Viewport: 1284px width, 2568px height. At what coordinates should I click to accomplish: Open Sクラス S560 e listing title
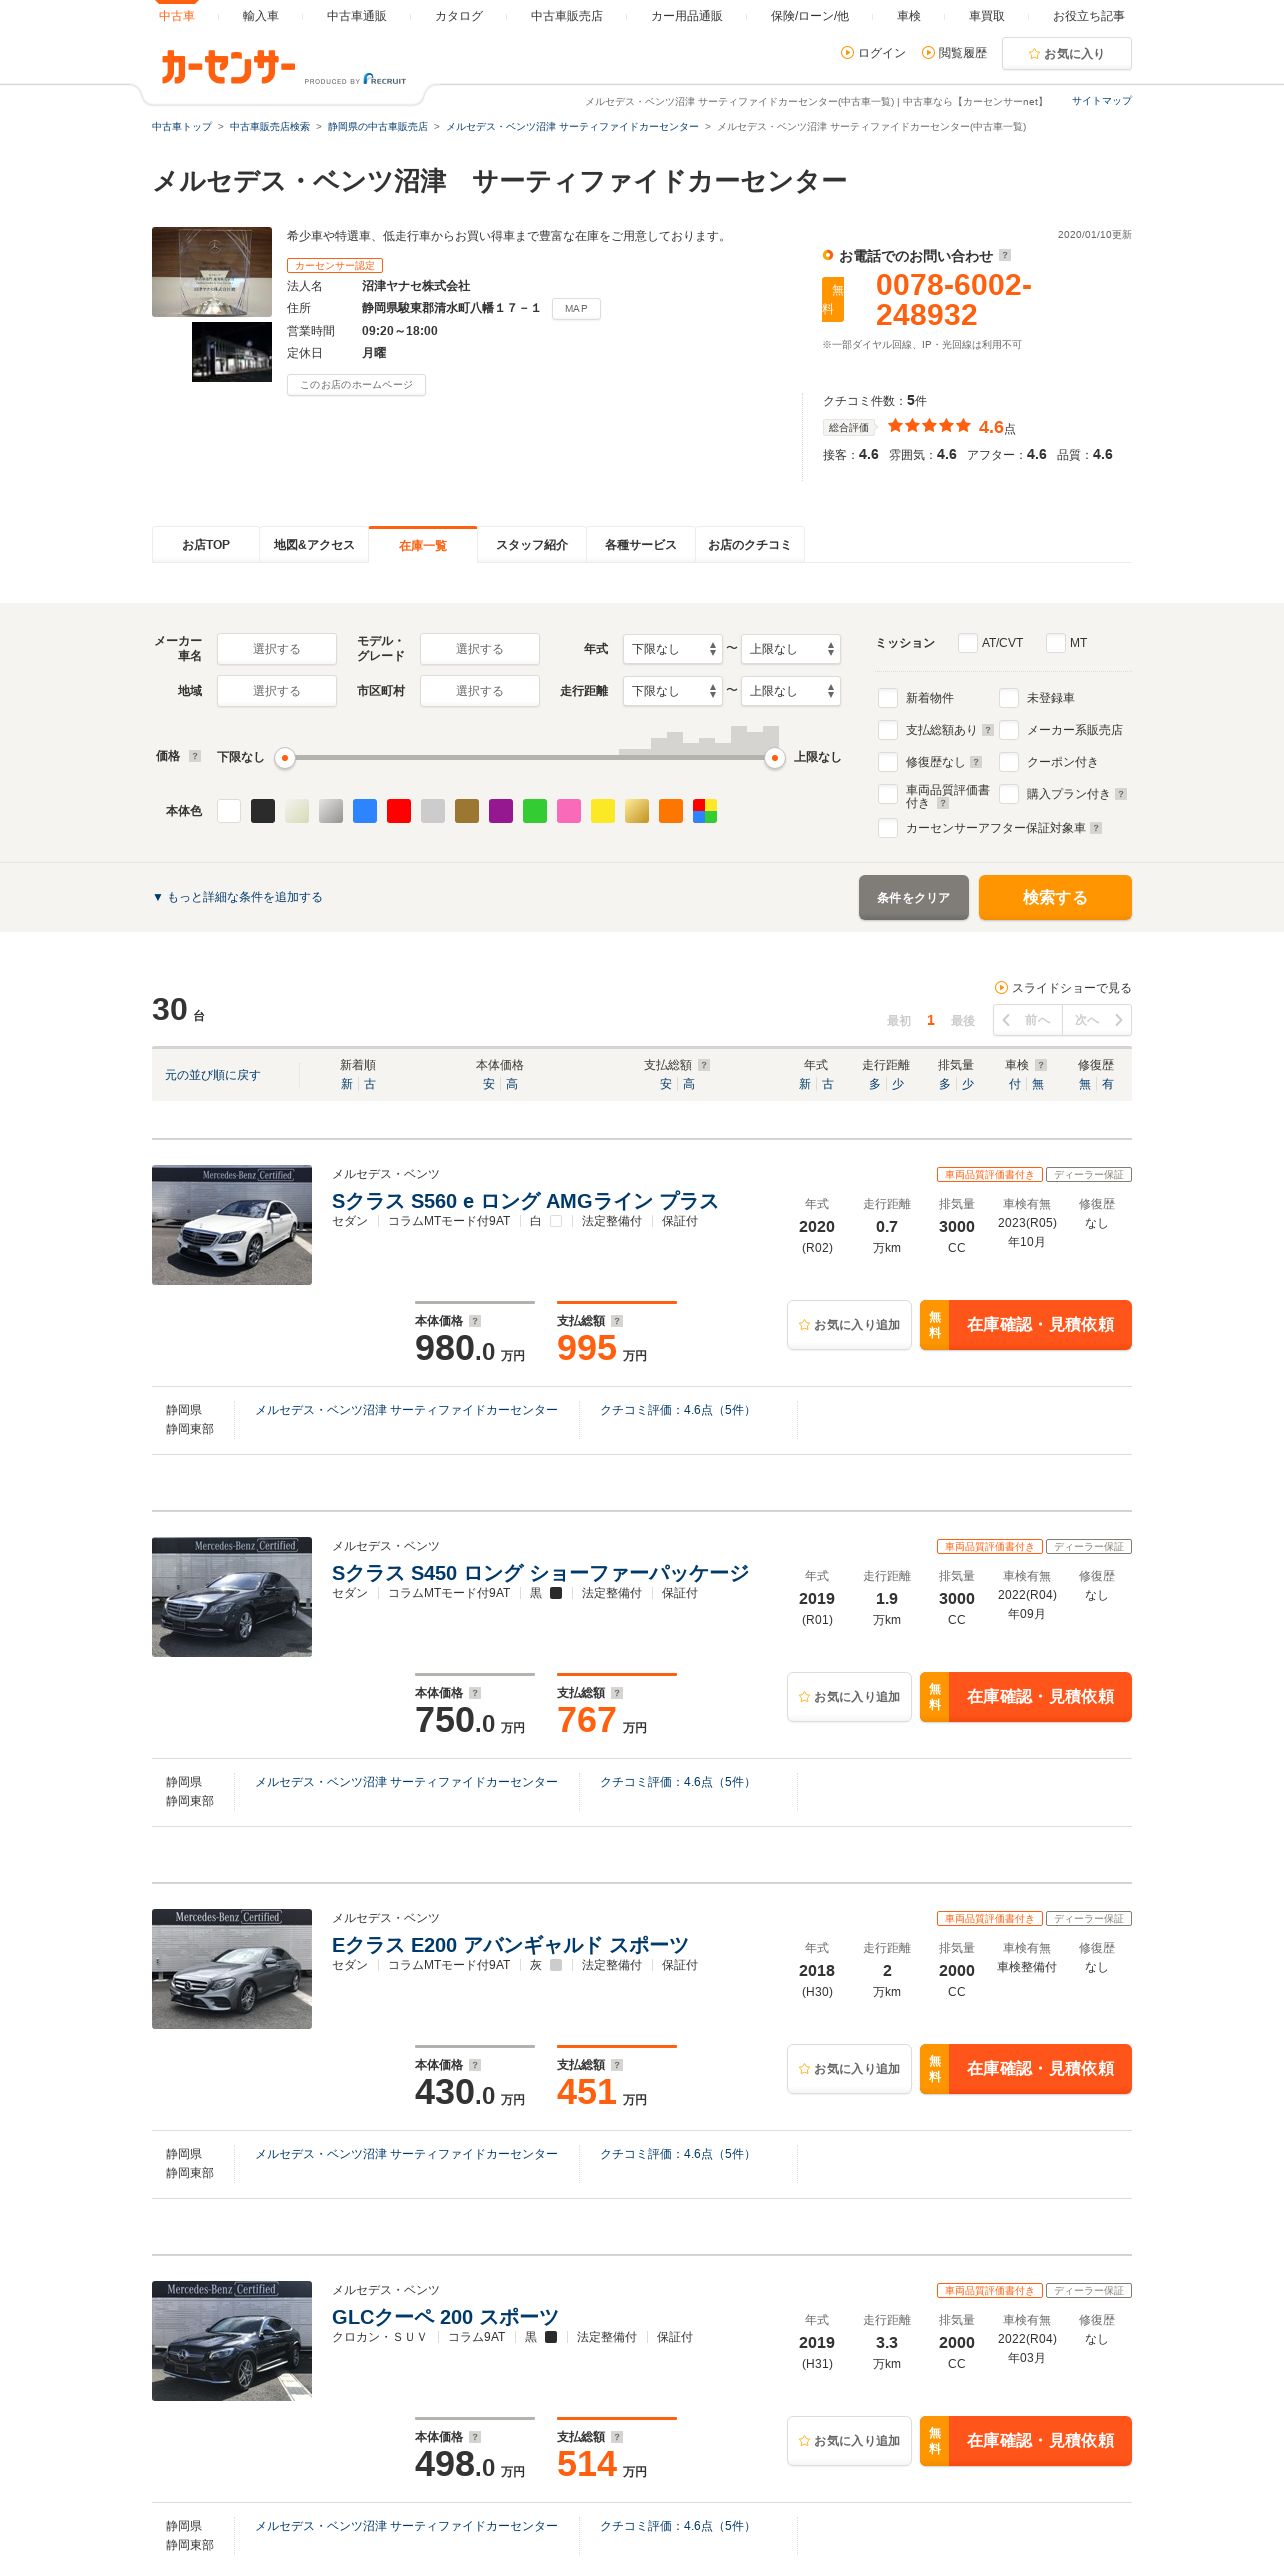[525, 1201]
